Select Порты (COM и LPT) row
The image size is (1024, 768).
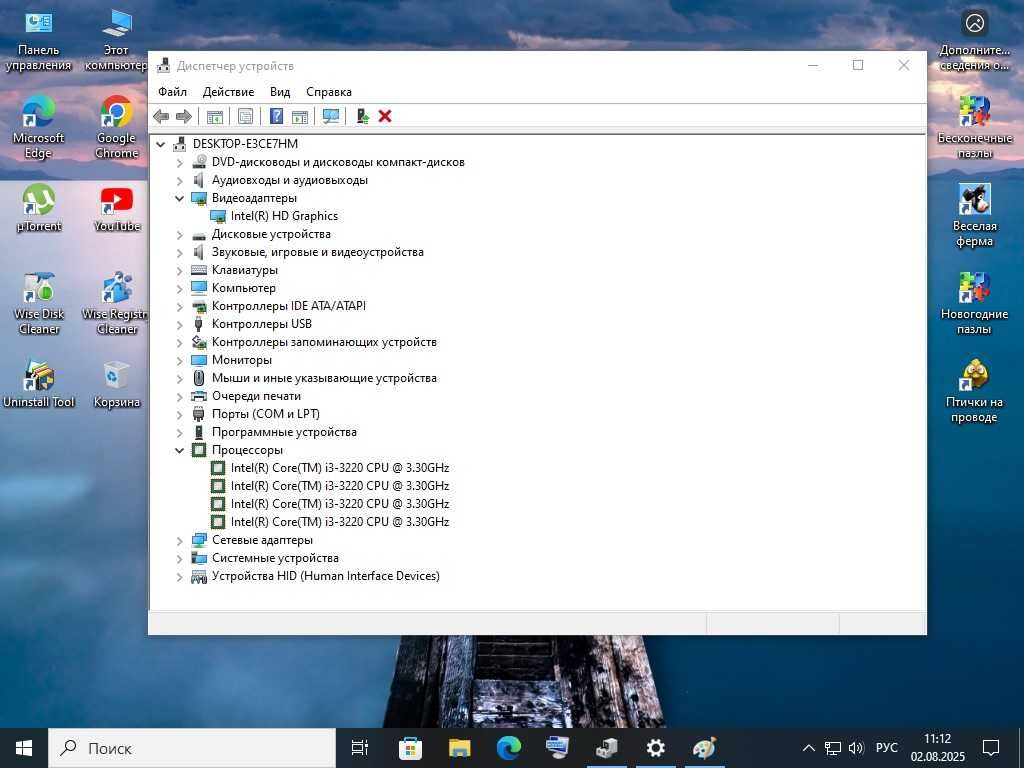[x=265, y=414]
